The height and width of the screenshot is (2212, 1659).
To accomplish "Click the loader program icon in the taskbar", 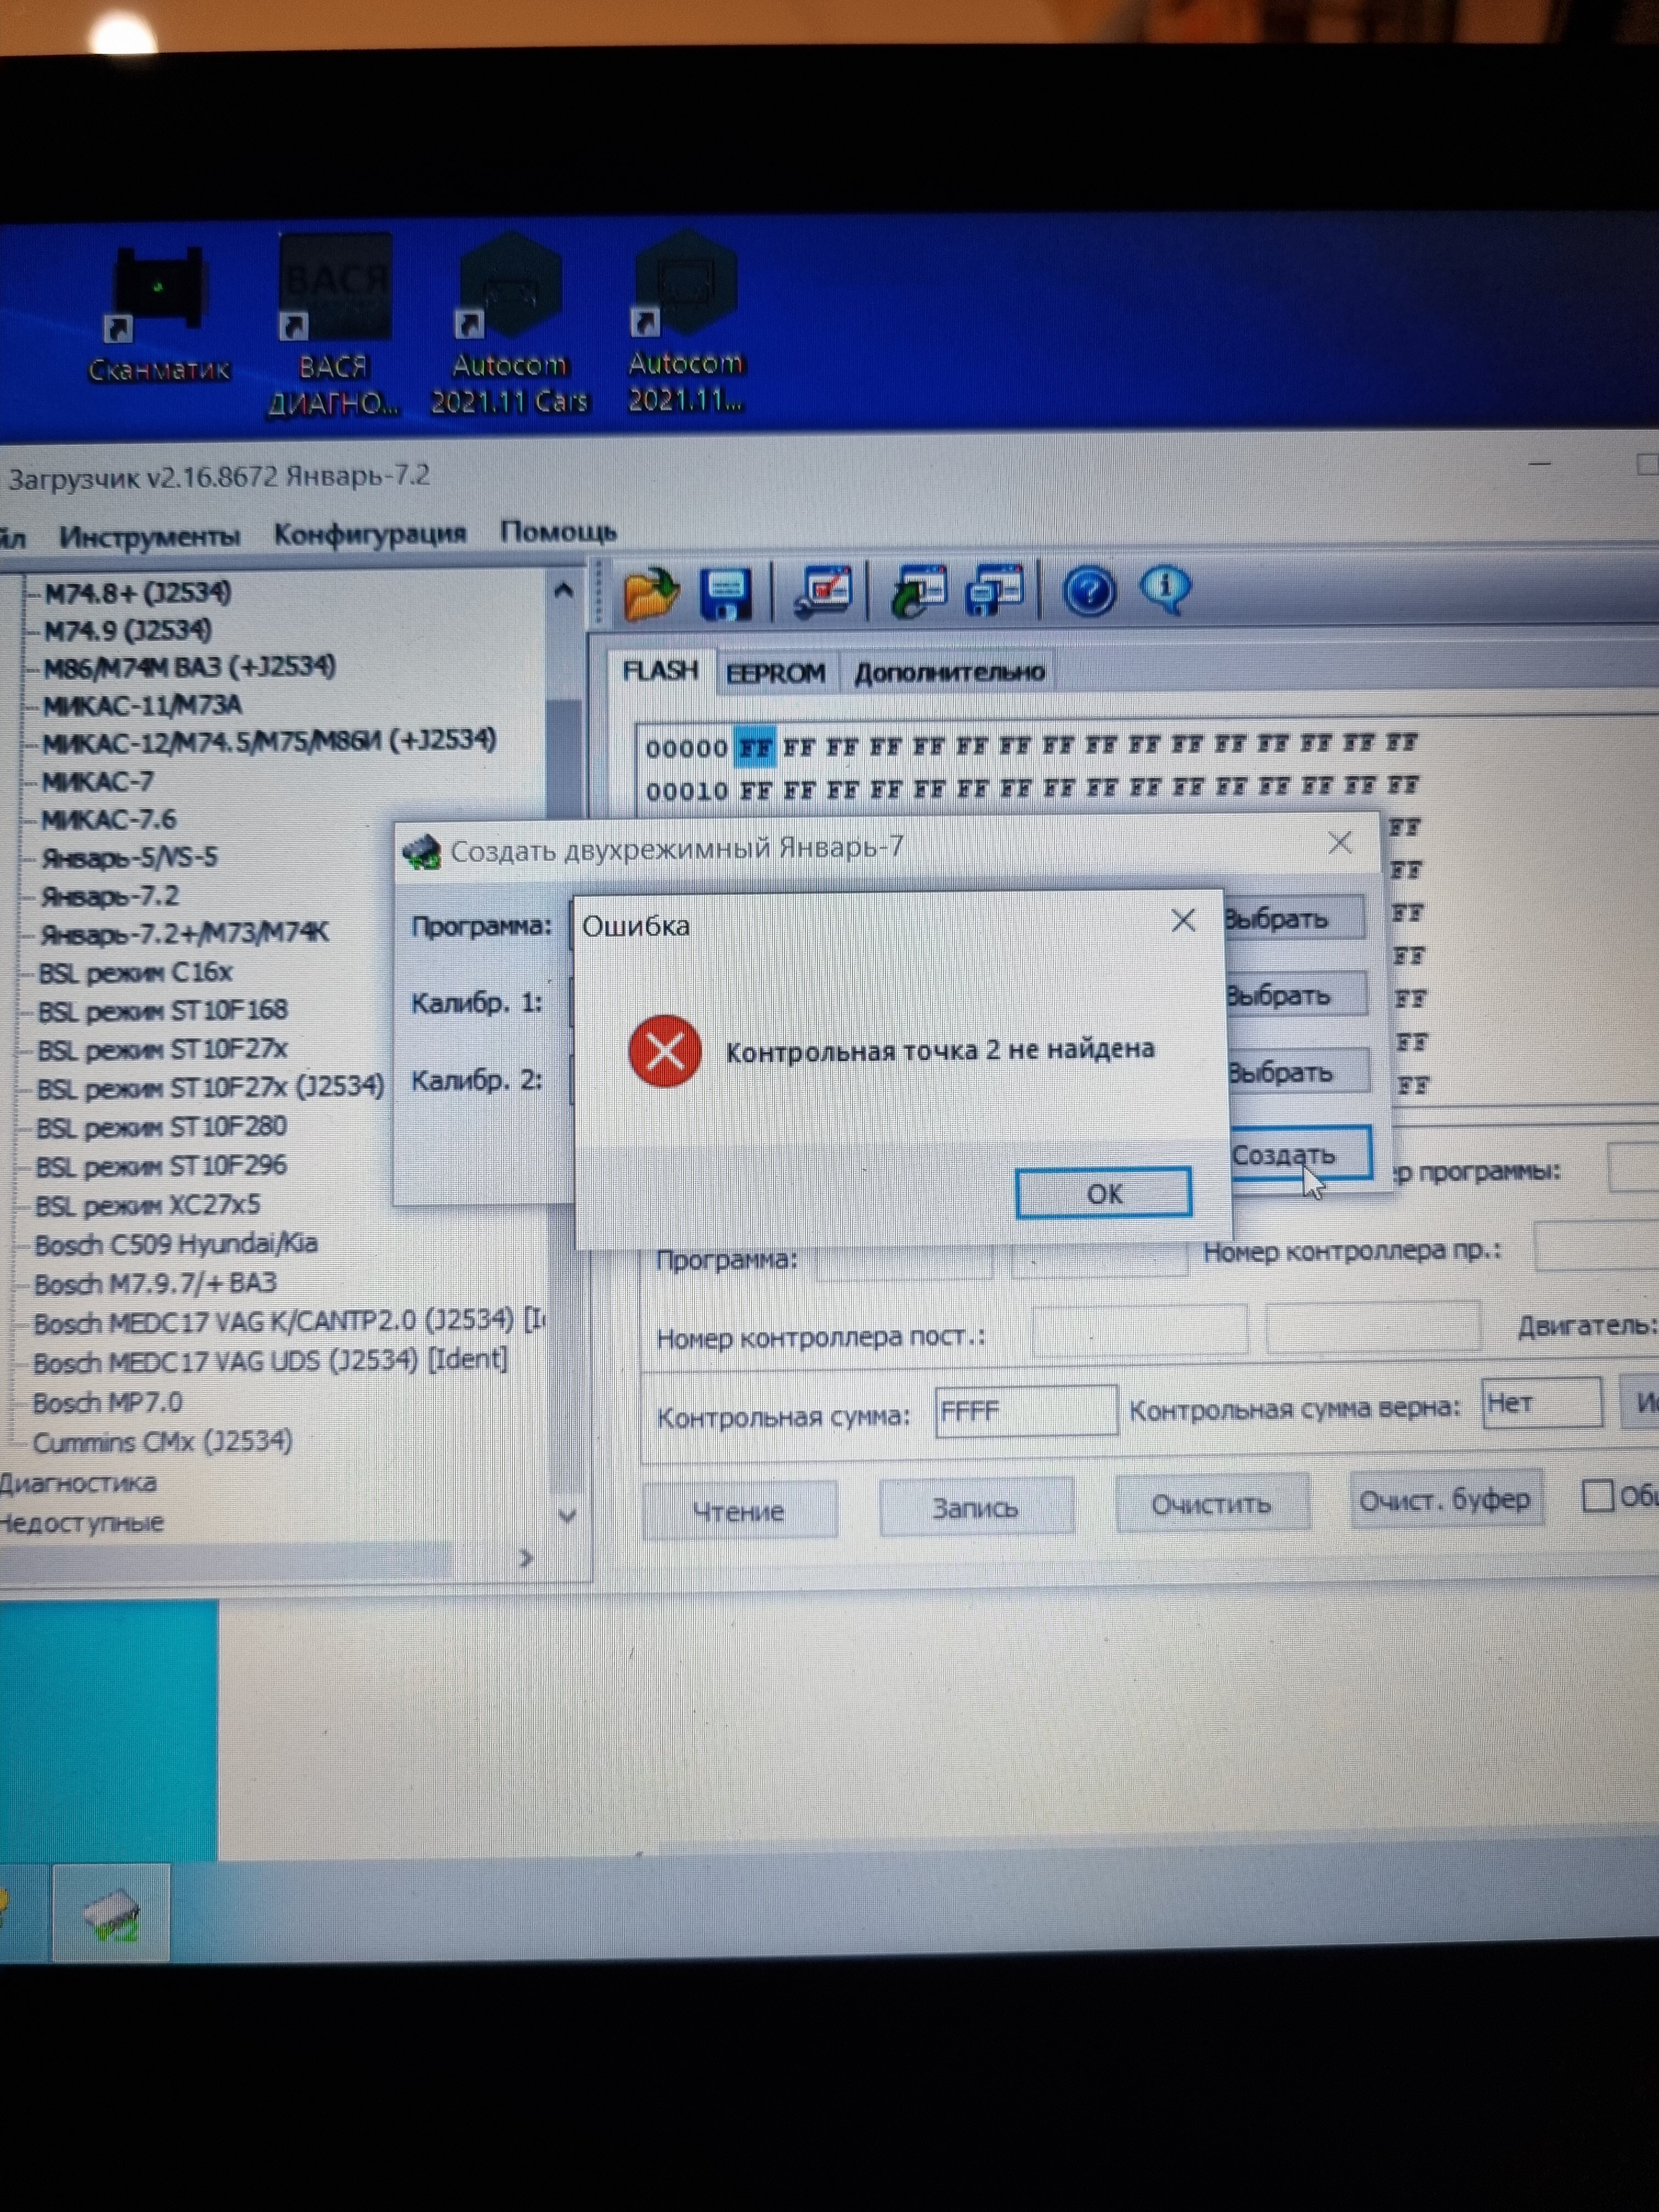I will [x=111, y=1914].
